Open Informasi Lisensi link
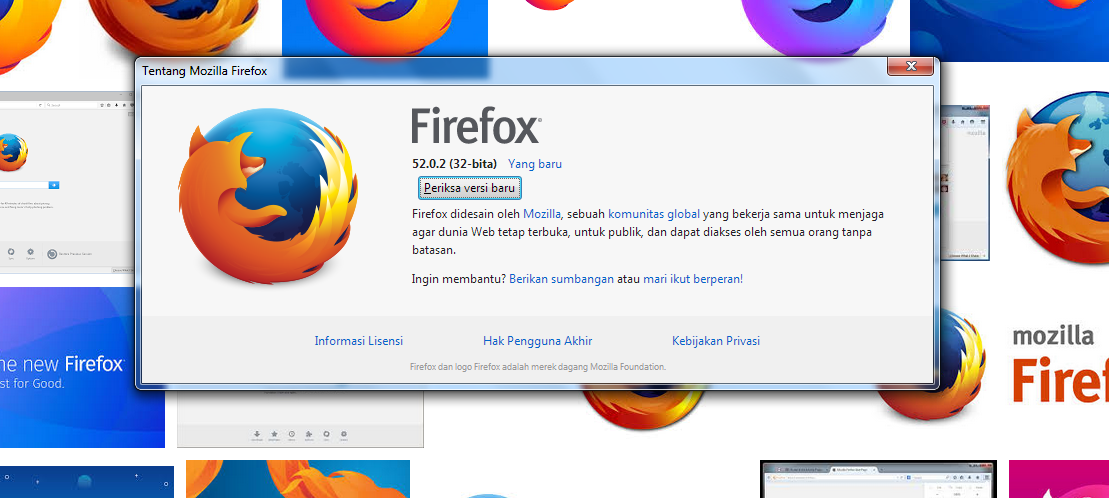This screenshot has height=498, width=1109. tap(359, 341)
